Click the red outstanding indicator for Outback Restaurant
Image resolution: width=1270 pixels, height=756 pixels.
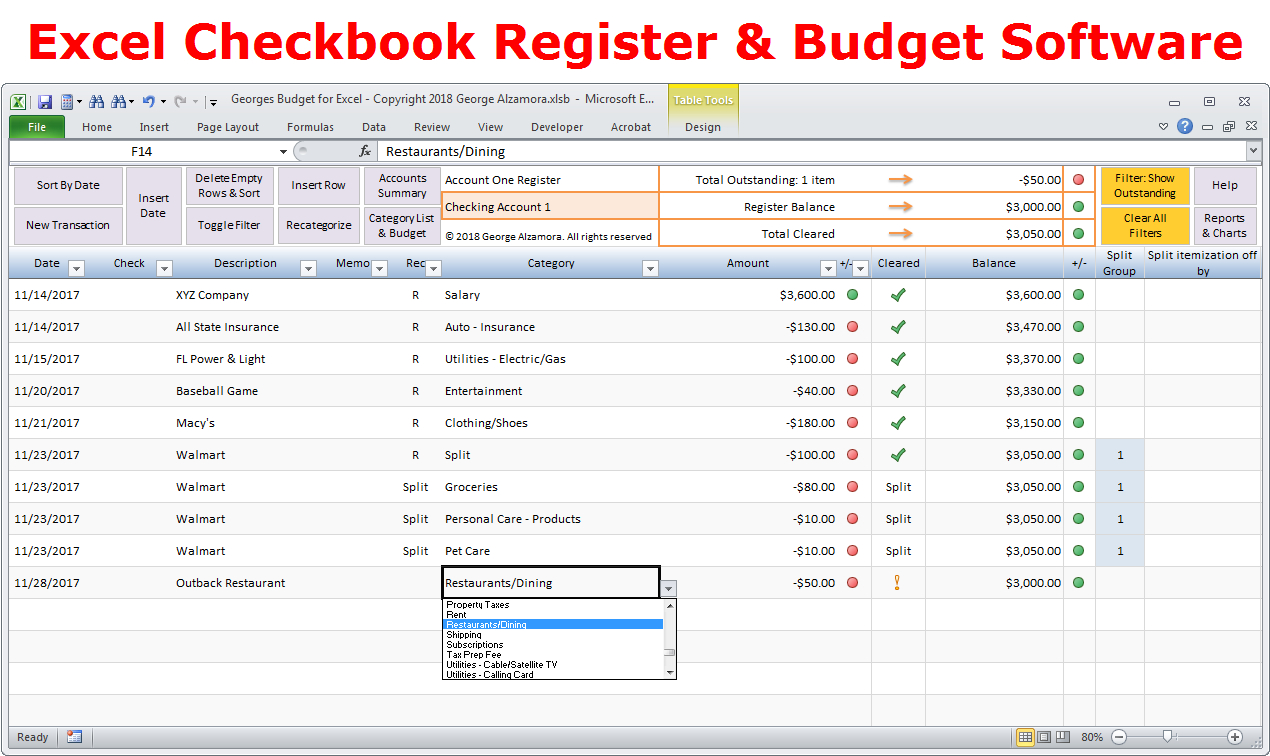coord(852,582)
